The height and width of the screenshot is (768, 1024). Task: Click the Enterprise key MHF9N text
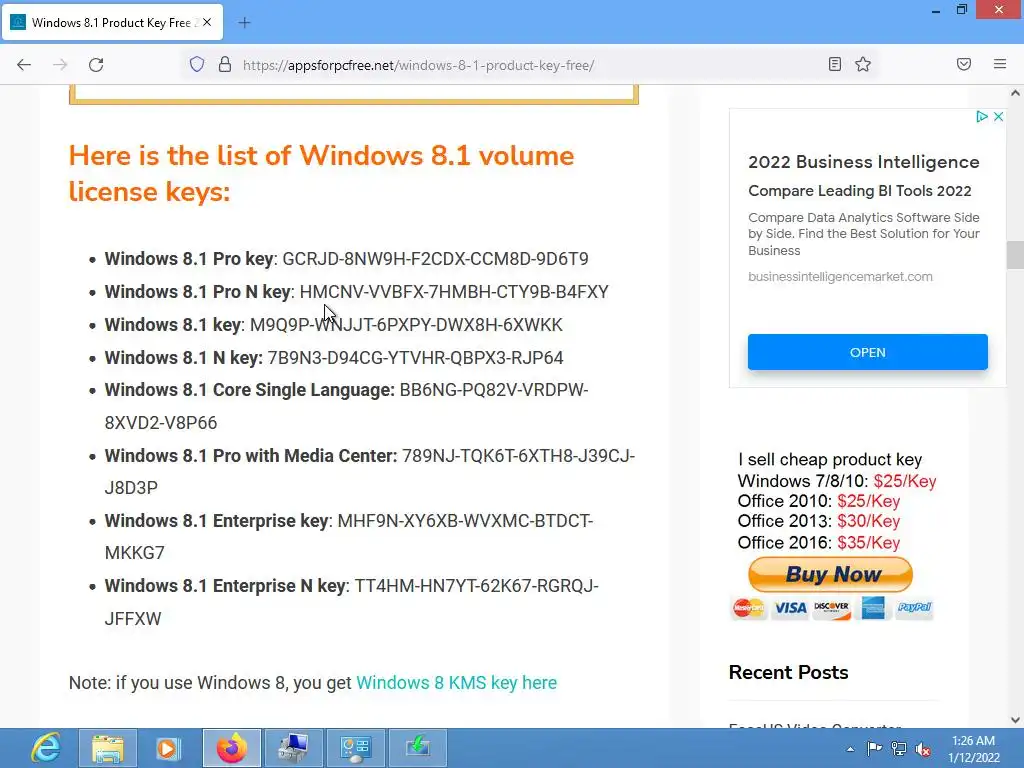pos(349,537)
